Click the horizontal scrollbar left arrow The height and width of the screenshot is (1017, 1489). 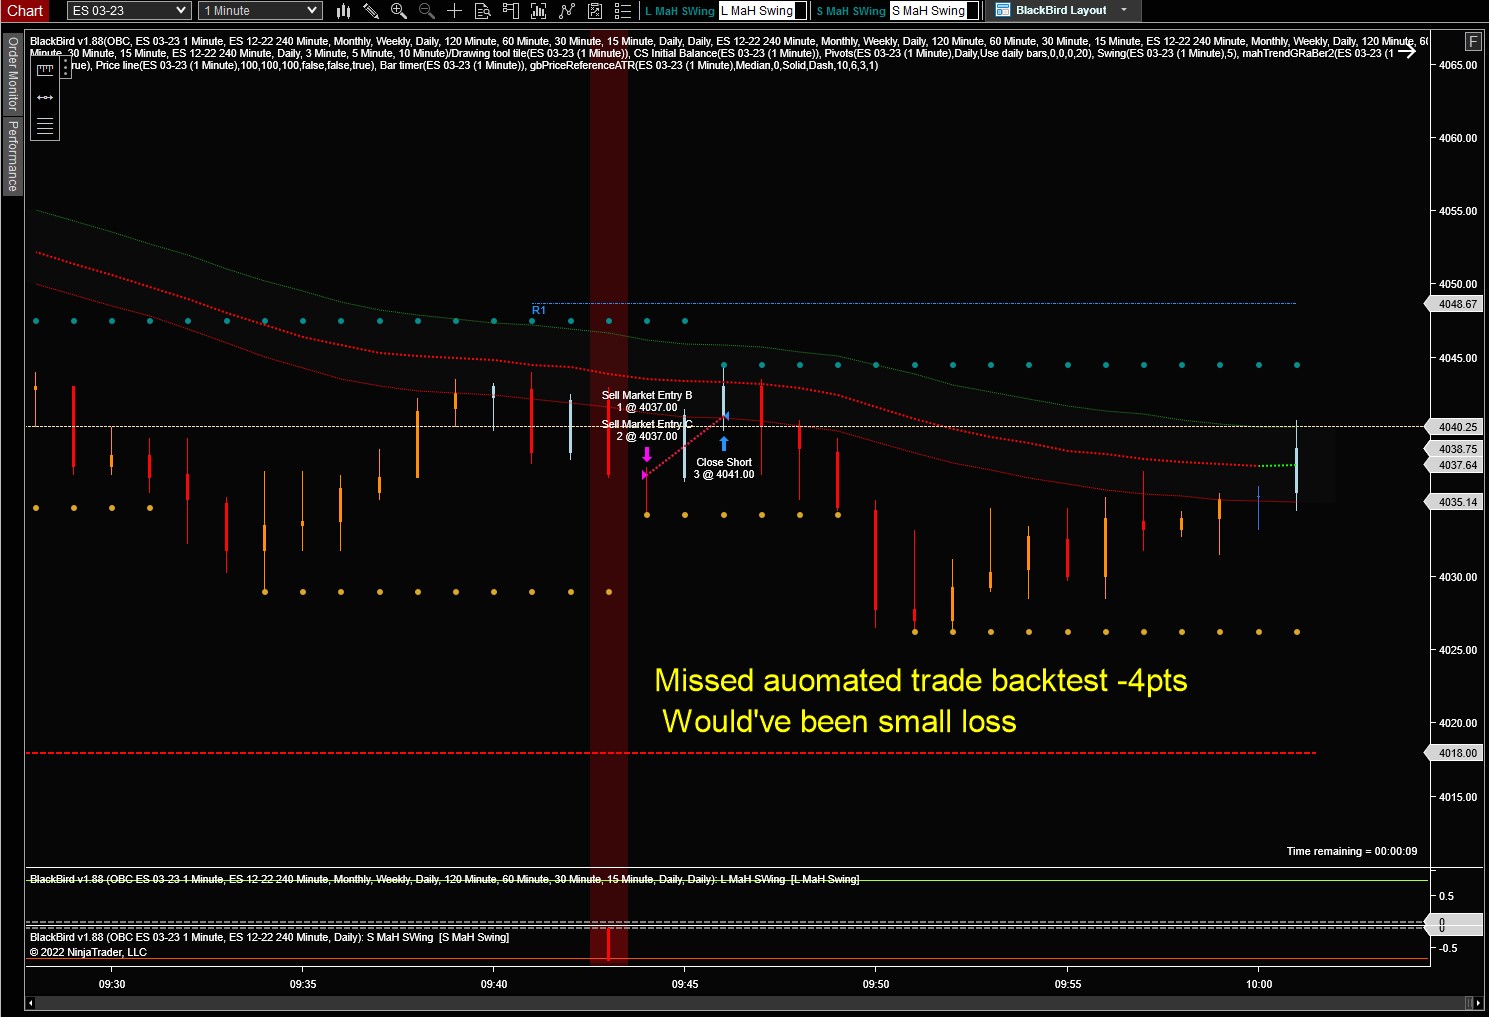pos(30,1003)
